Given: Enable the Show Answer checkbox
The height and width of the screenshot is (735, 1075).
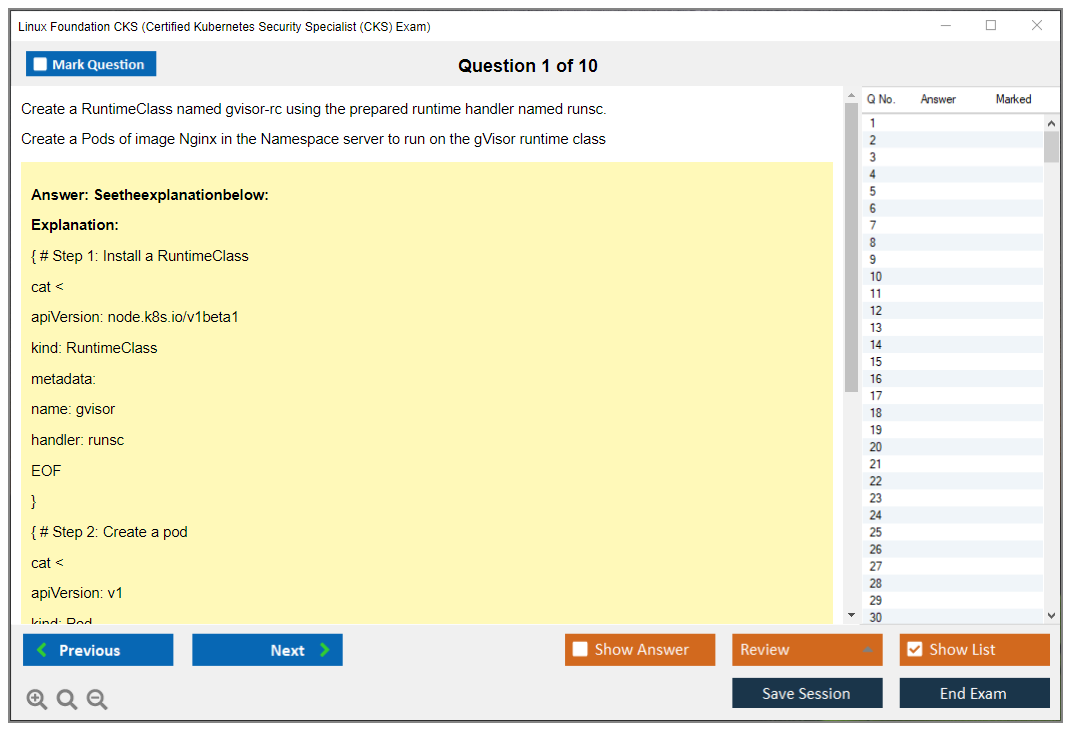Looking at the screenshot, I should (580, 650).
